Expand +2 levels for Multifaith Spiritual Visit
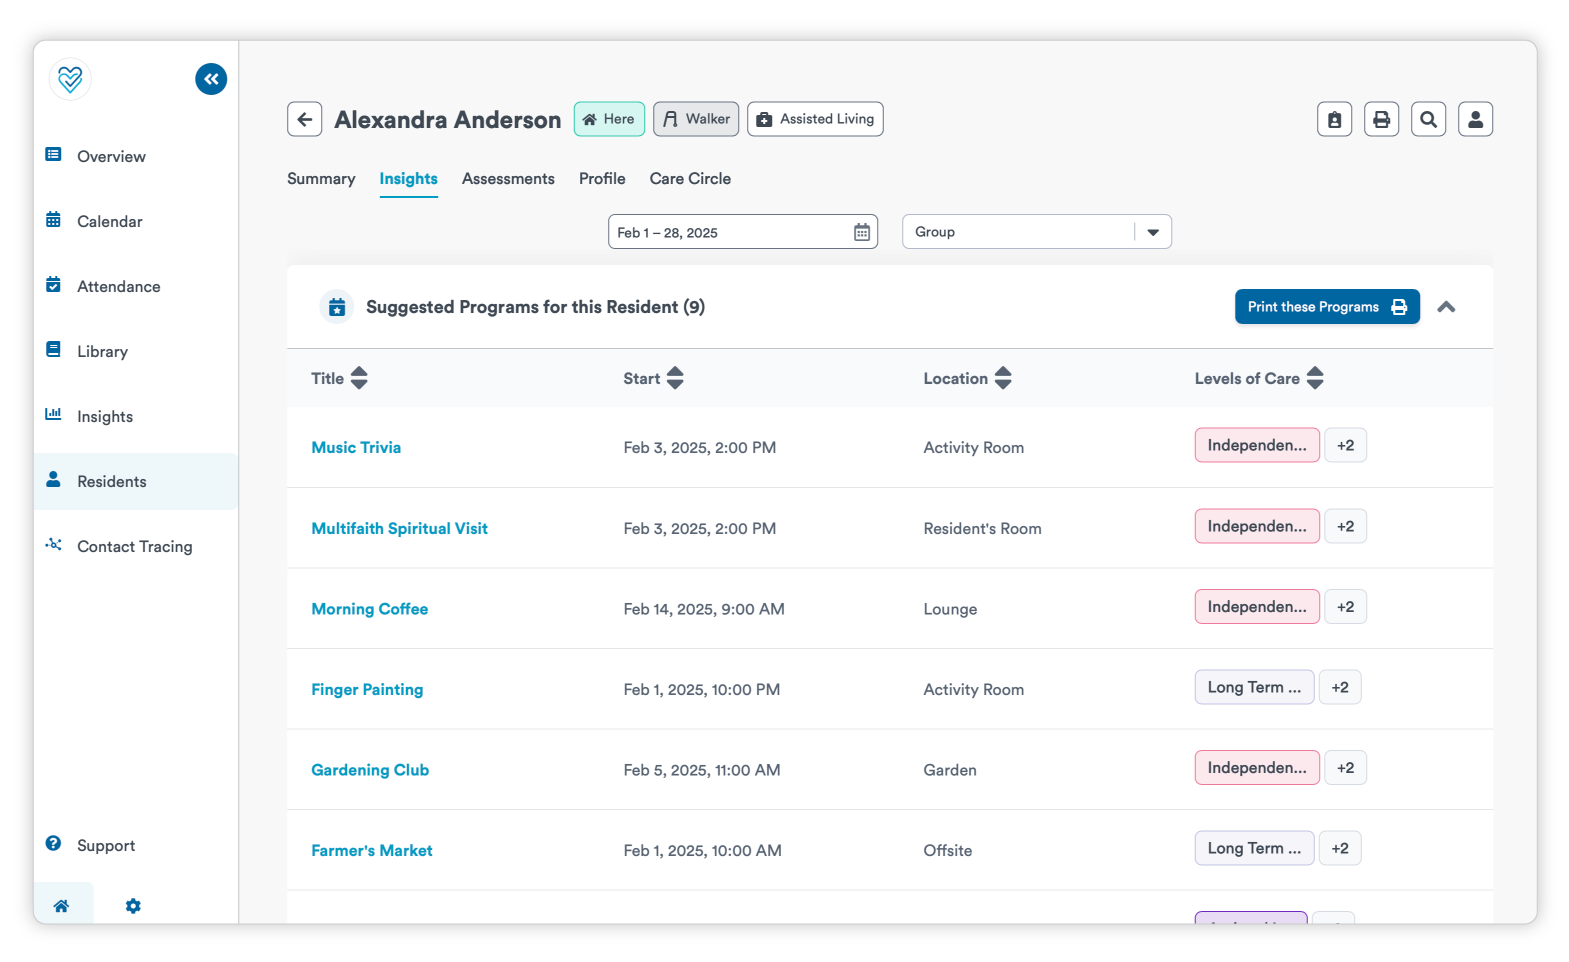This screenshot has height=962, width=1569. tap(1346, 527)
